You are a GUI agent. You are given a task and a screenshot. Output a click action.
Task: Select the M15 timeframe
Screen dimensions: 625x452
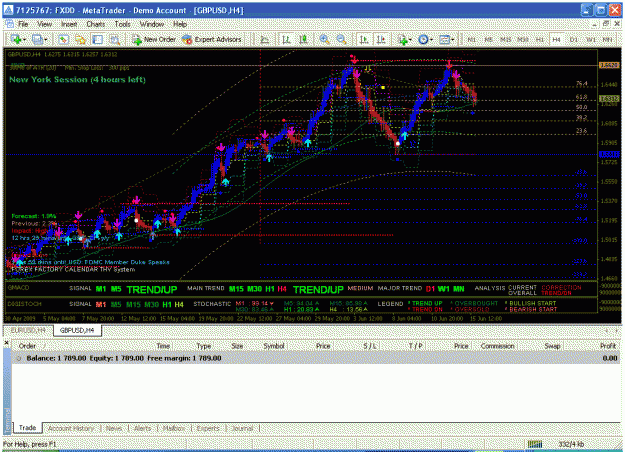pos(505,39)
